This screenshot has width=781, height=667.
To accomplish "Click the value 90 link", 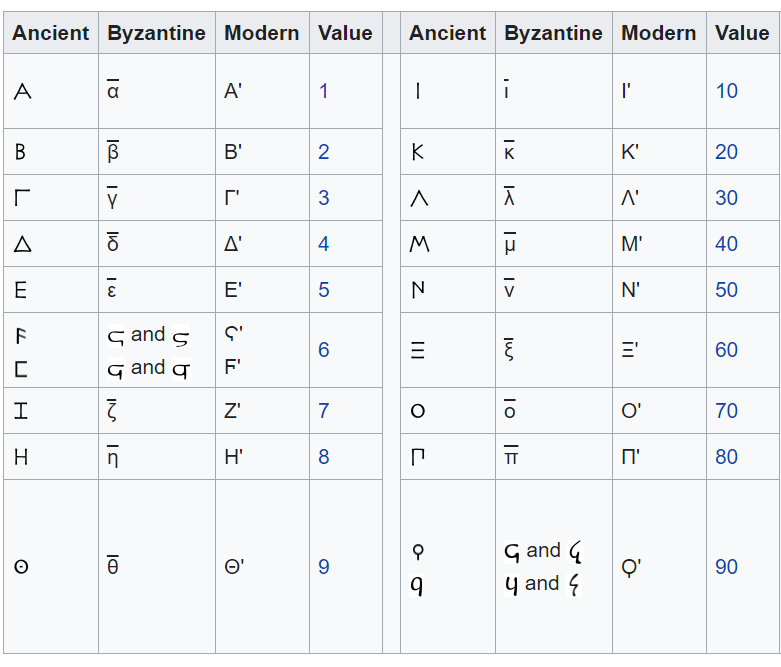I will coord(727,567).
